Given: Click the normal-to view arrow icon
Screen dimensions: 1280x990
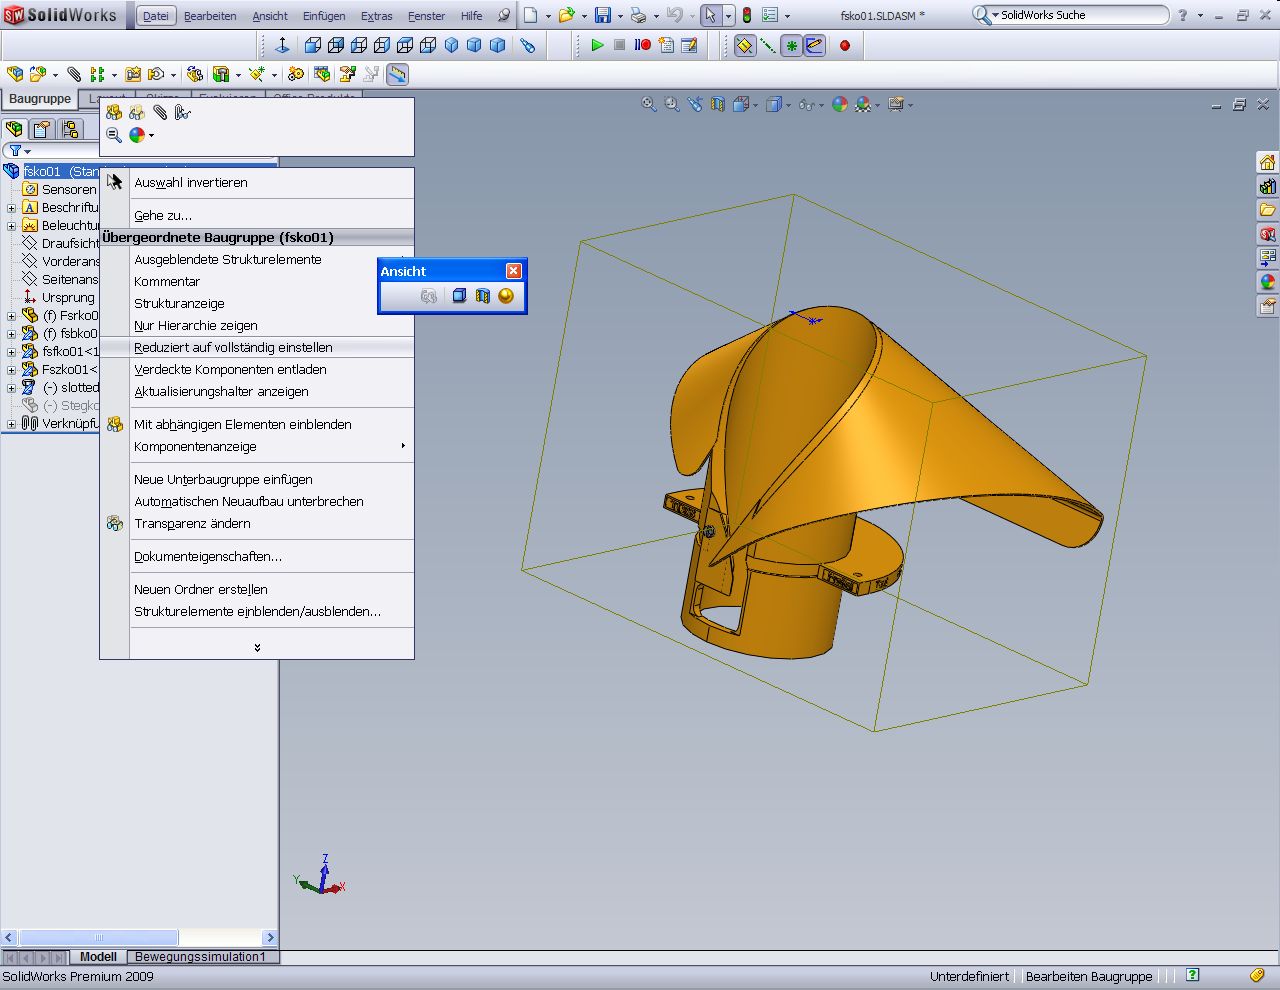Looking at the screenshot, I should coord(282,45).
